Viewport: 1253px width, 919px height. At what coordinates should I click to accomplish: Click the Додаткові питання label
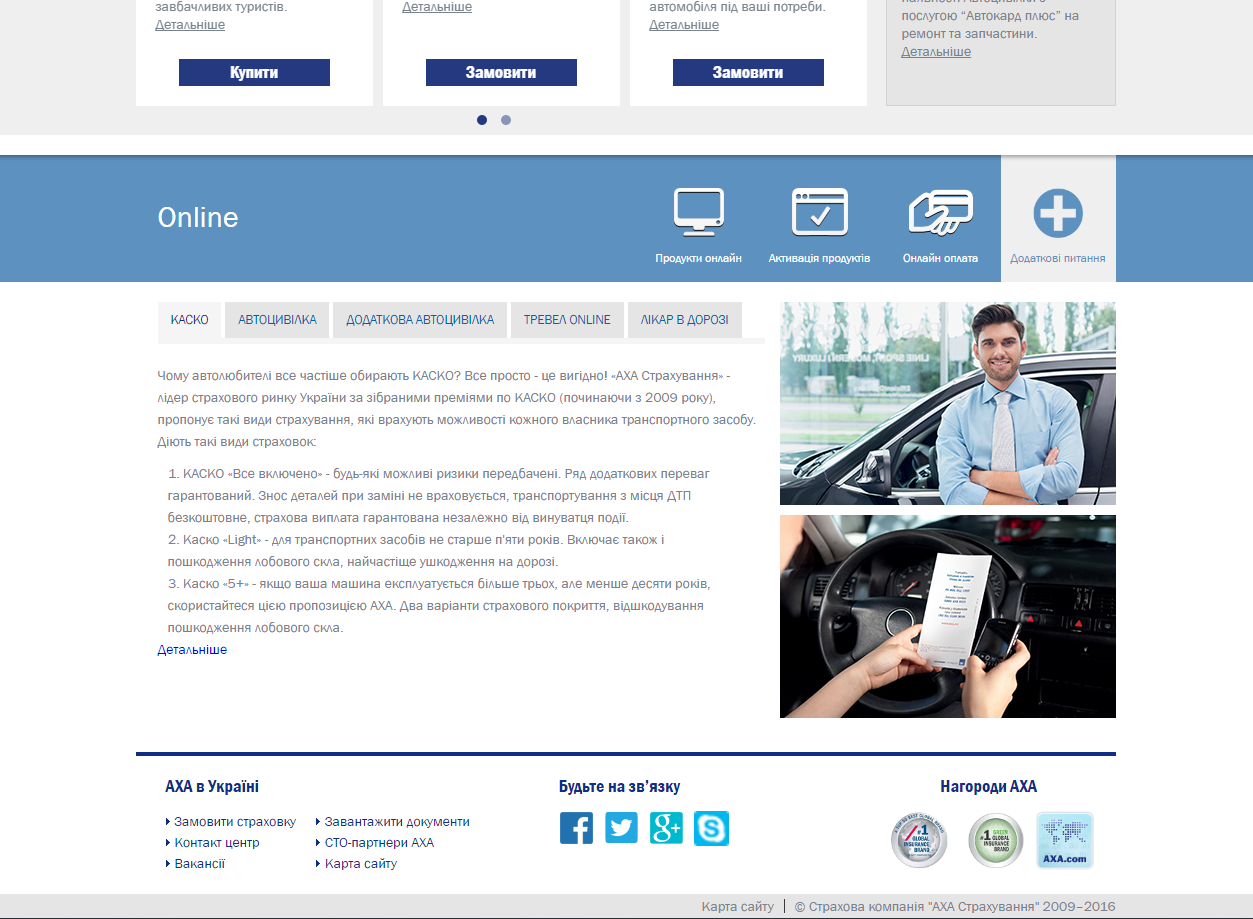(1058, 258)
